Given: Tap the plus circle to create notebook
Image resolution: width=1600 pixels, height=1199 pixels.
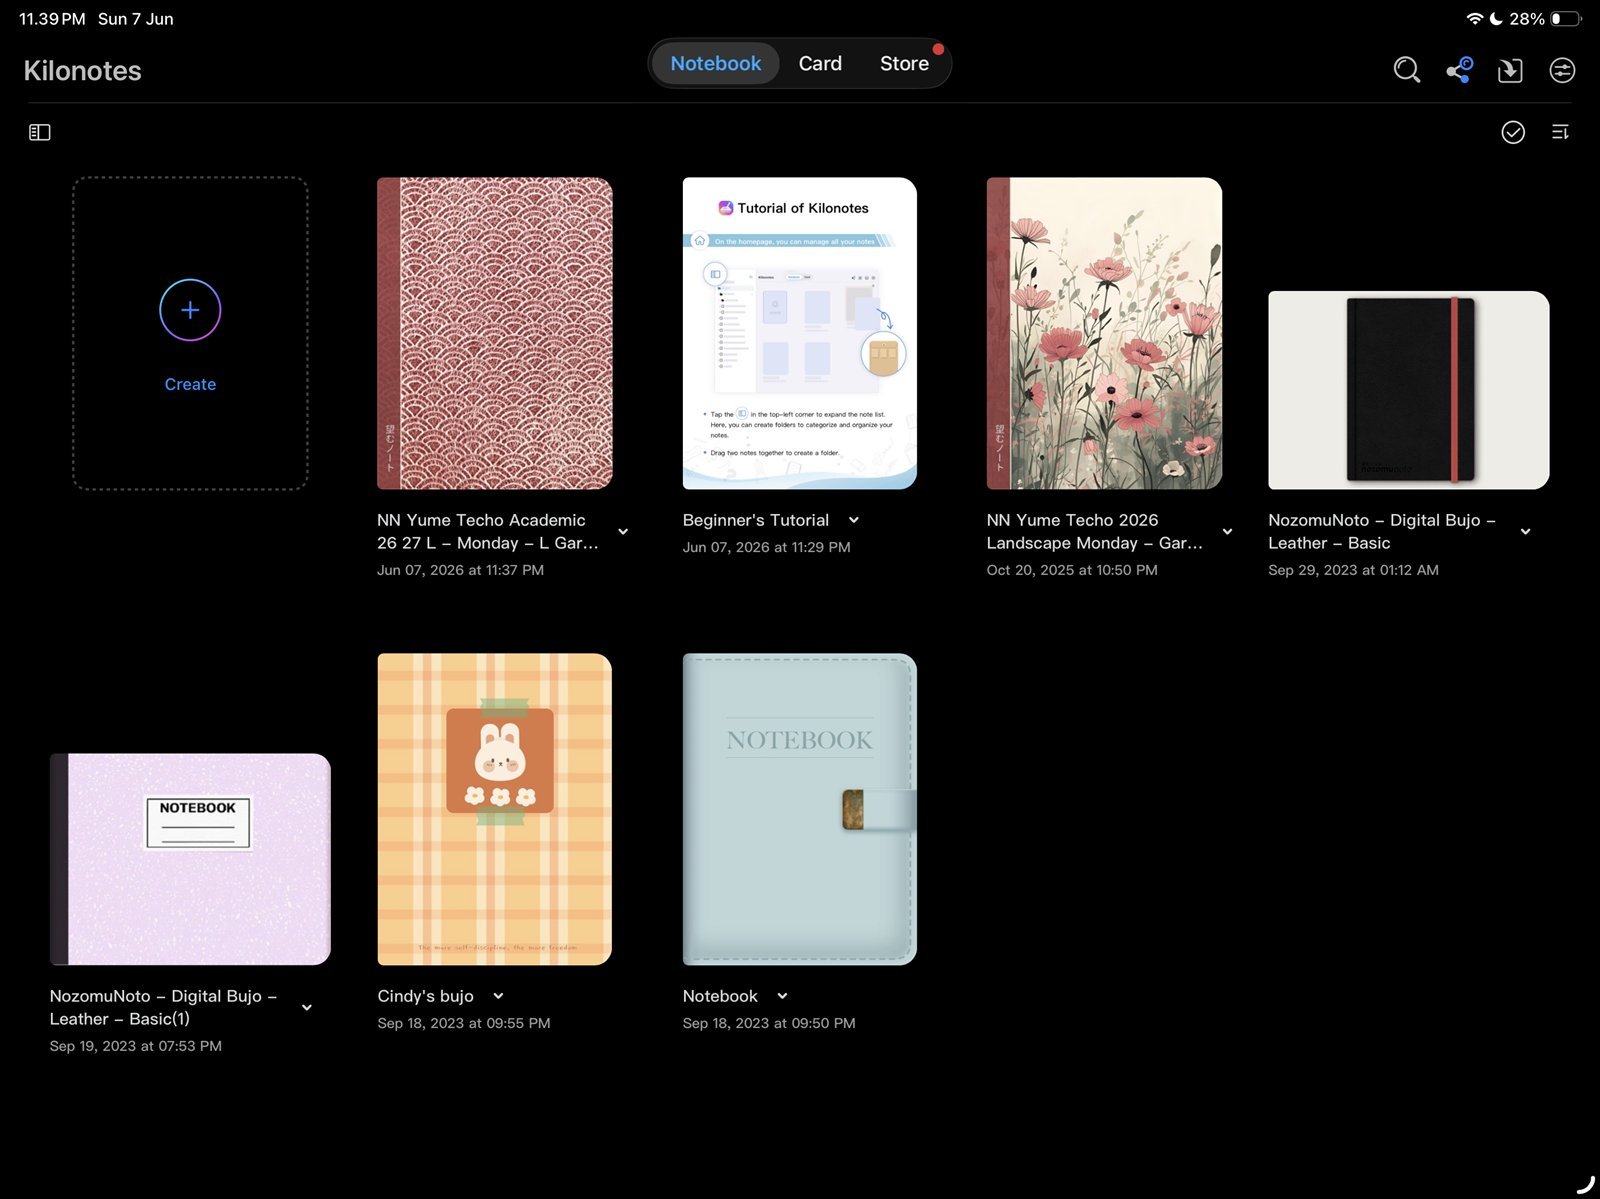Looking at the screenshot, I should pyautogui.click(x=190, y=310).
